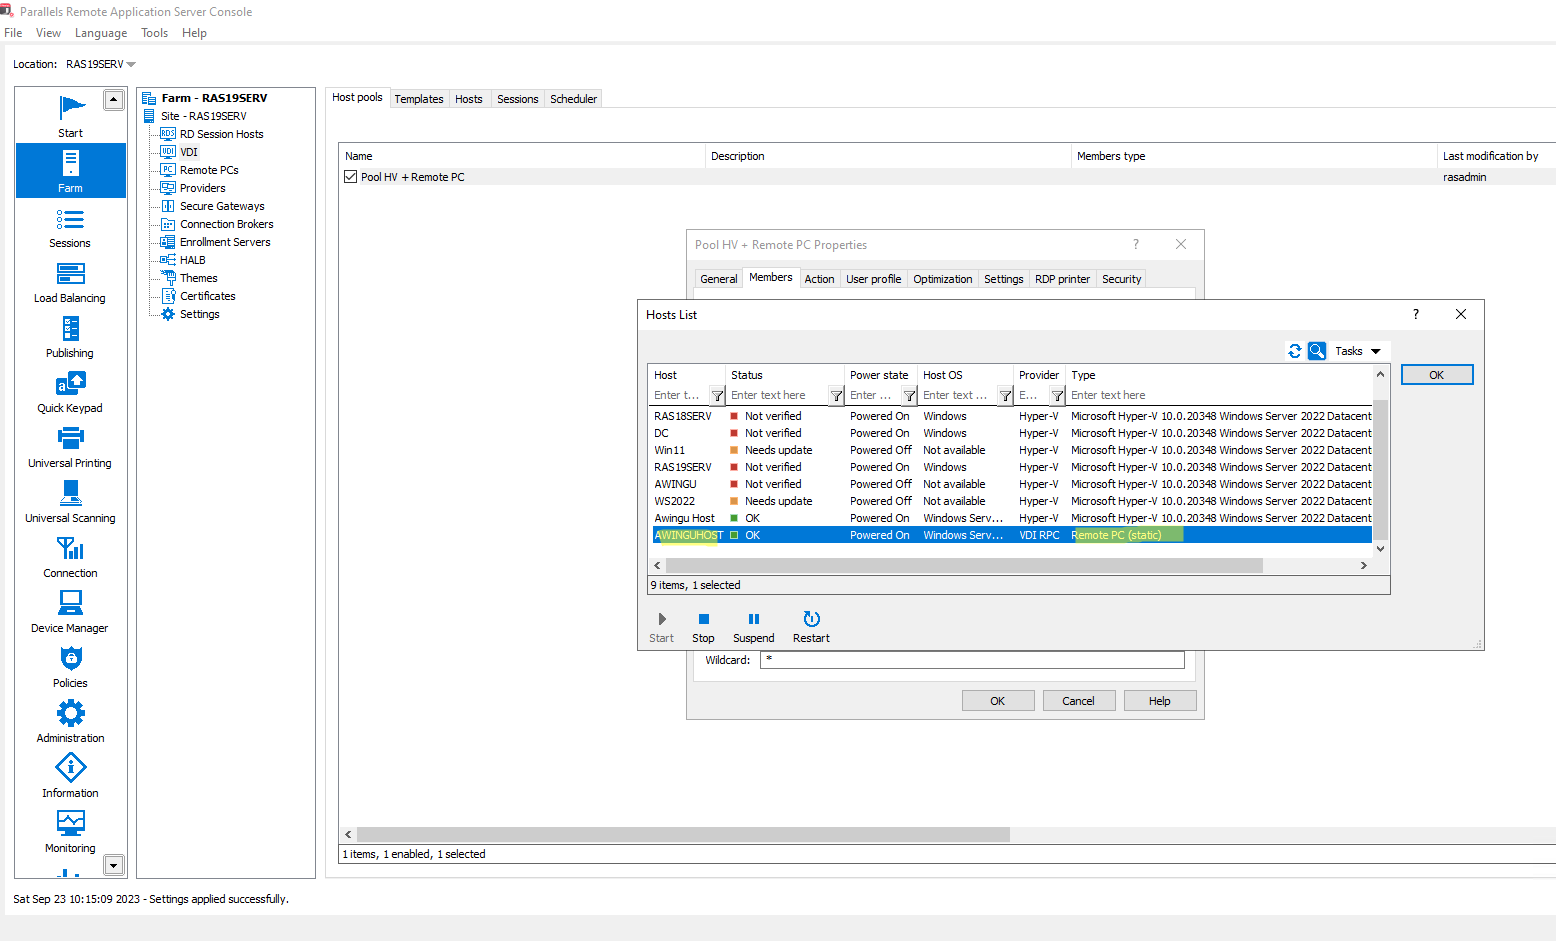Click the Type column filter field

[1220, 396]
